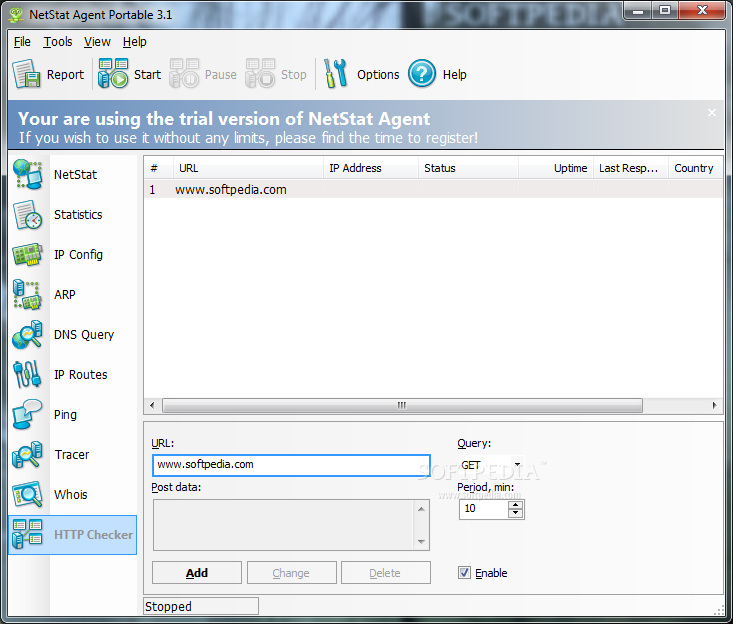Screen dimensions: 733x624
Task: Open the File menu
Action: 22,42
